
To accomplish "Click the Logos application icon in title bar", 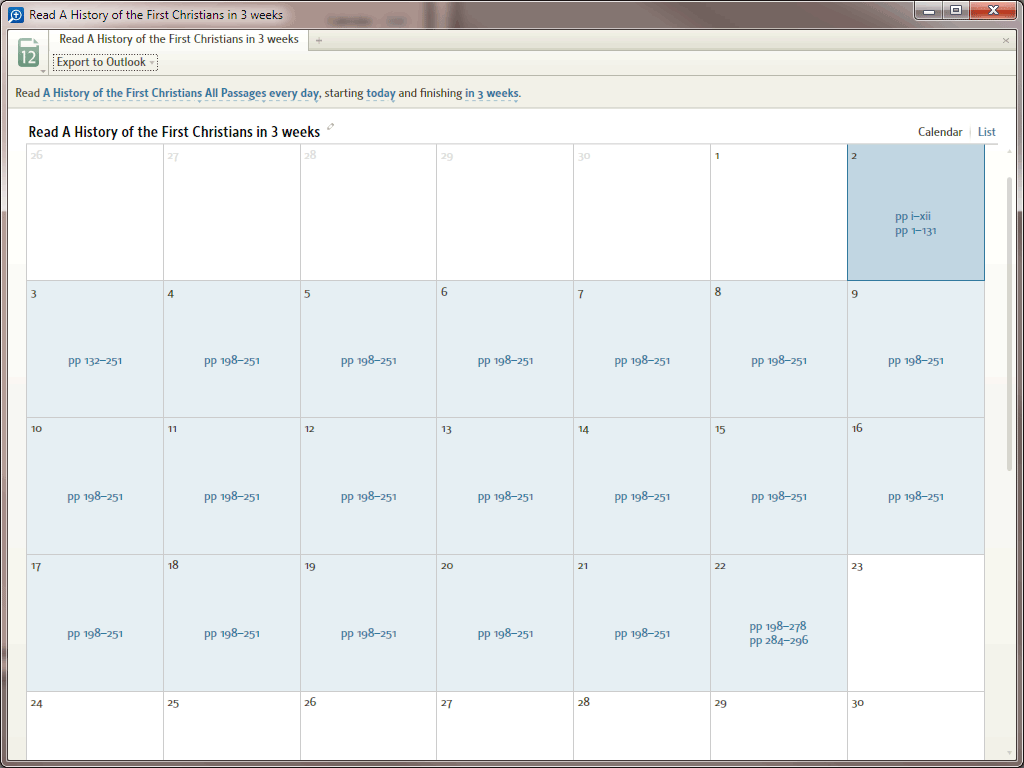I will 16,14.
